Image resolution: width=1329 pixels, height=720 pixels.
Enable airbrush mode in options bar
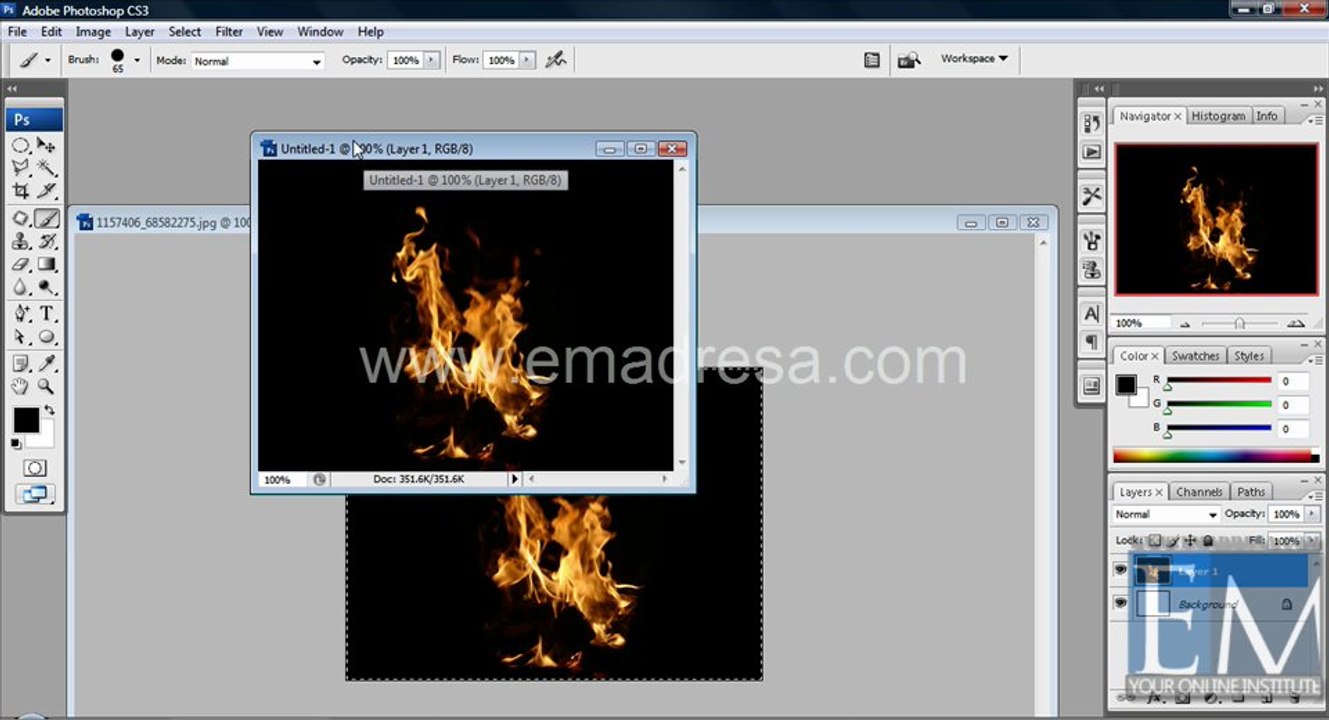[556, 60]
